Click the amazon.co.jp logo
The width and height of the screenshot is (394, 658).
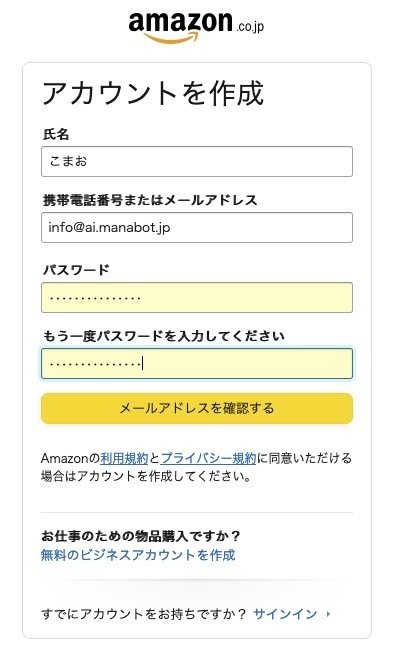pos(196,28)
